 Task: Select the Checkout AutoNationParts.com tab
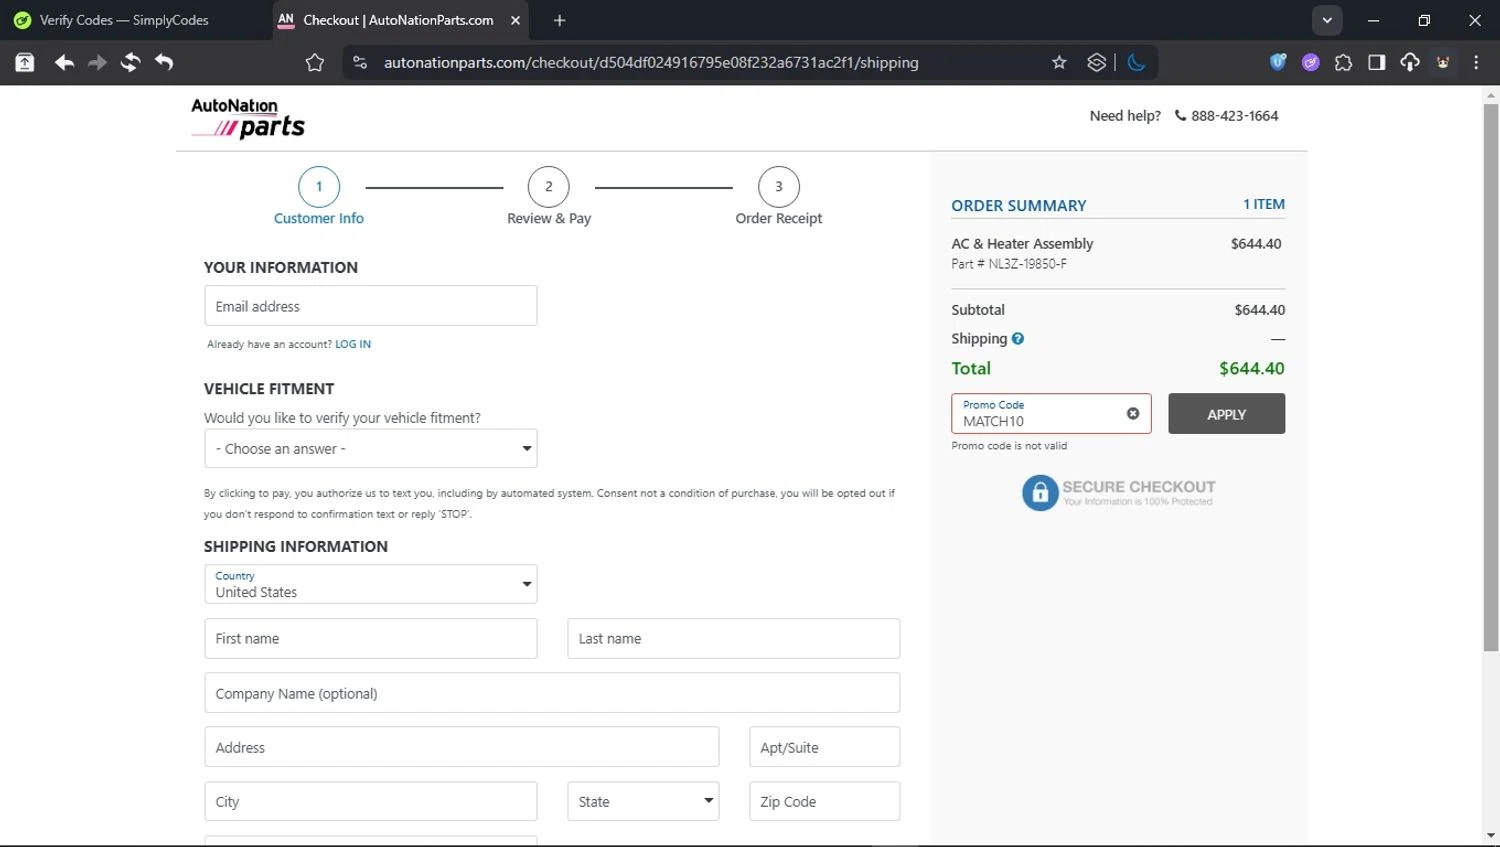click(398, 20)
